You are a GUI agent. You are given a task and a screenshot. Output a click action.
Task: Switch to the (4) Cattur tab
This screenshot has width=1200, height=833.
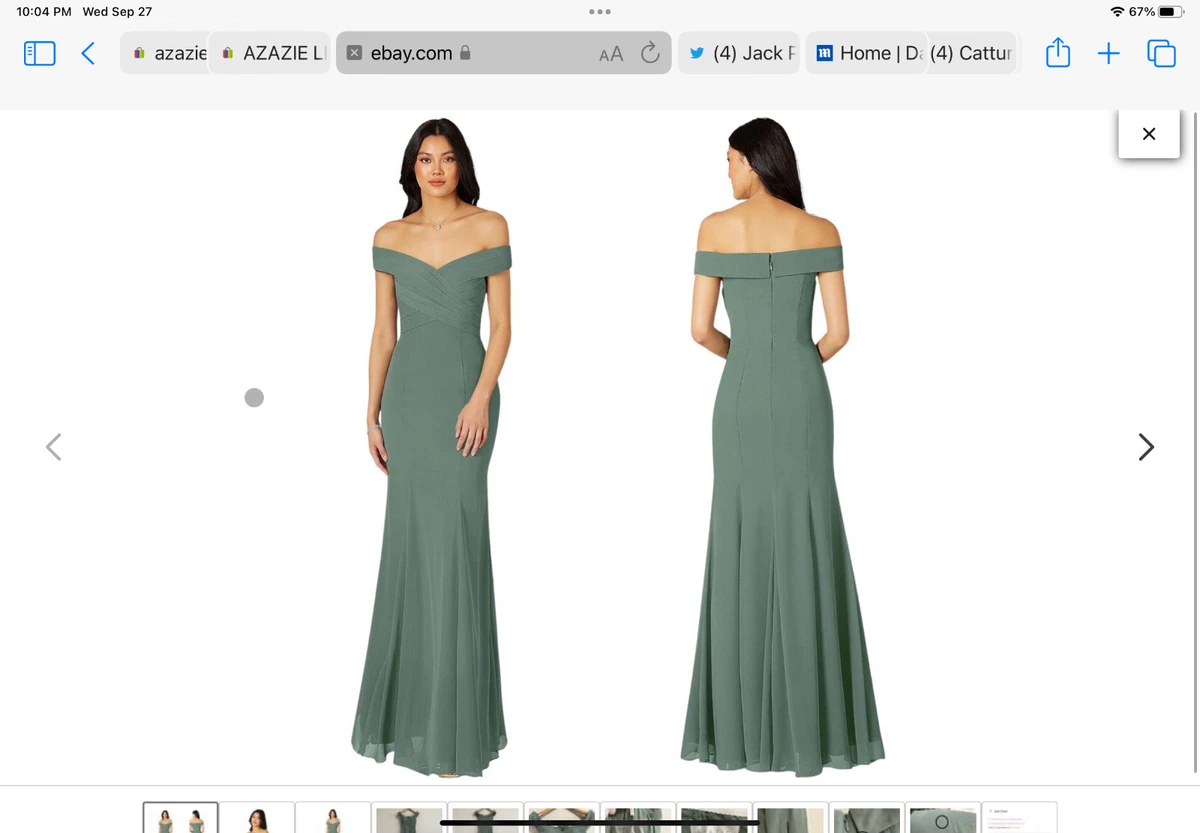click(x=972, y=53)
